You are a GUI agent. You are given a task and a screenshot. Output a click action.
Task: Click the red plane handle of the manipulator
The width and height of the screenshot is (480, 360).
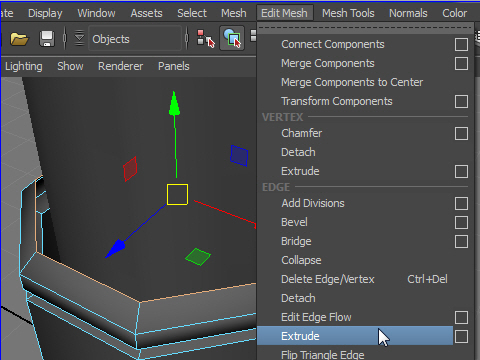[130, 169]
